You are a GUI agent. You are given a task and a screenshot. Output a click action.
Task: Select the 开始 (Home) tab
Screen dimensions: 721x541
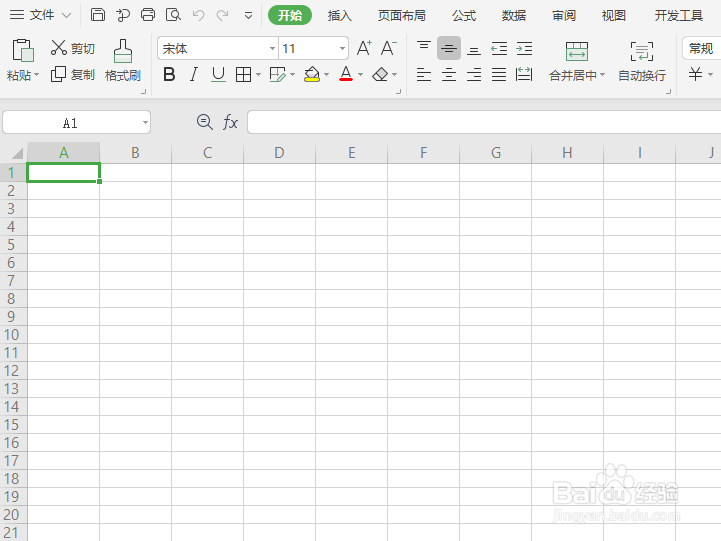(x=290, y=16)
